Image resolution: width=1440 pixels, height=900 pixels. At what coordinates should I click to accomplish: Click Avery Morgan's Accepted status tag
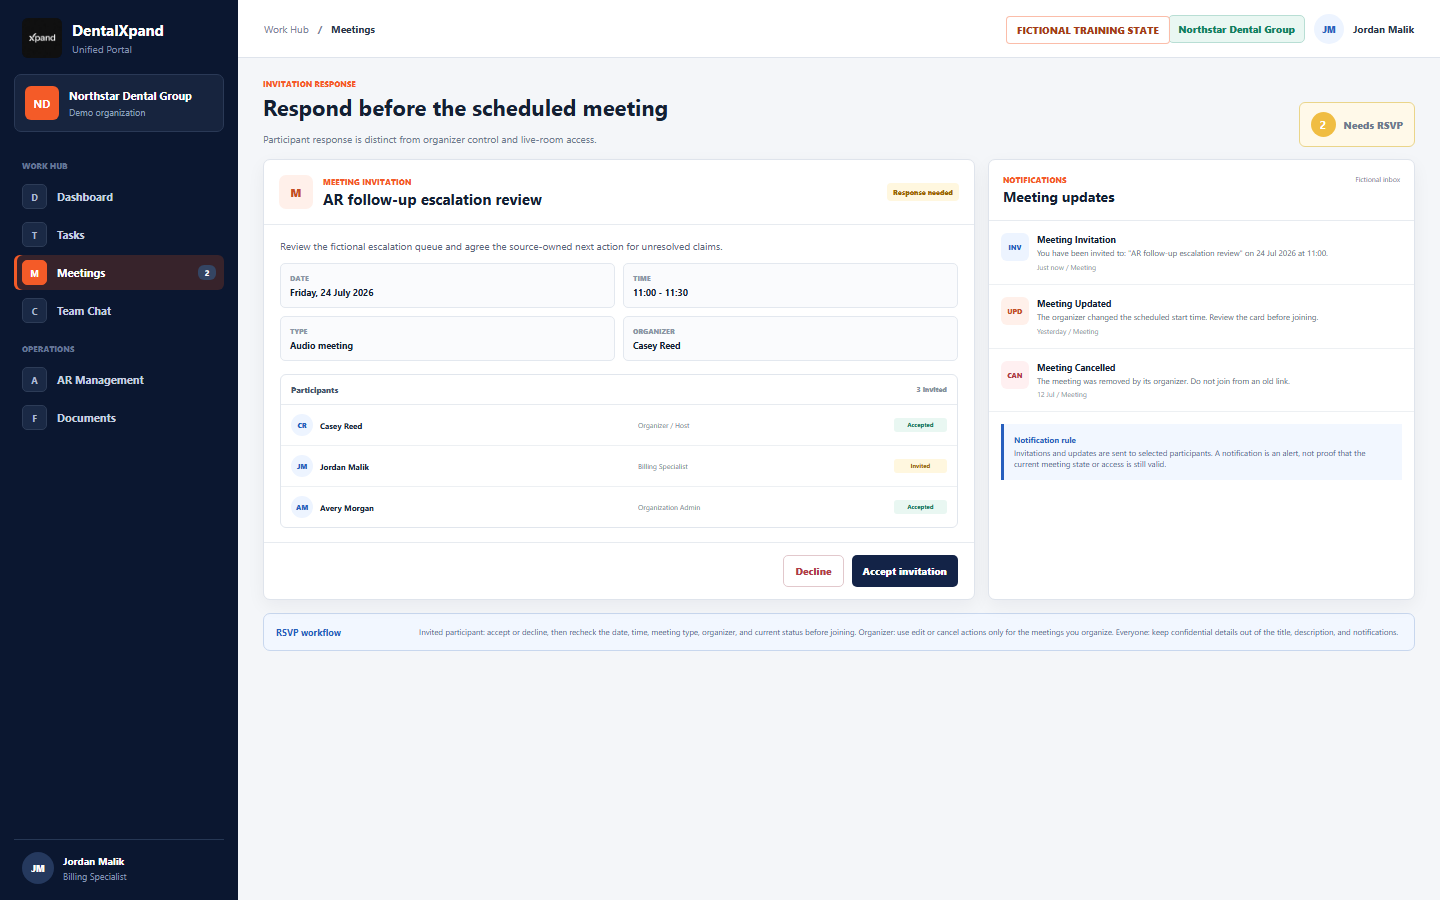[920, 507]
